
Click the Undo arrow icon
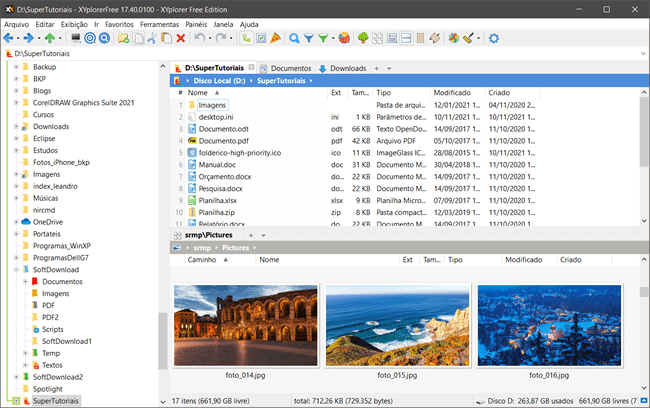(x=200, y=38)
